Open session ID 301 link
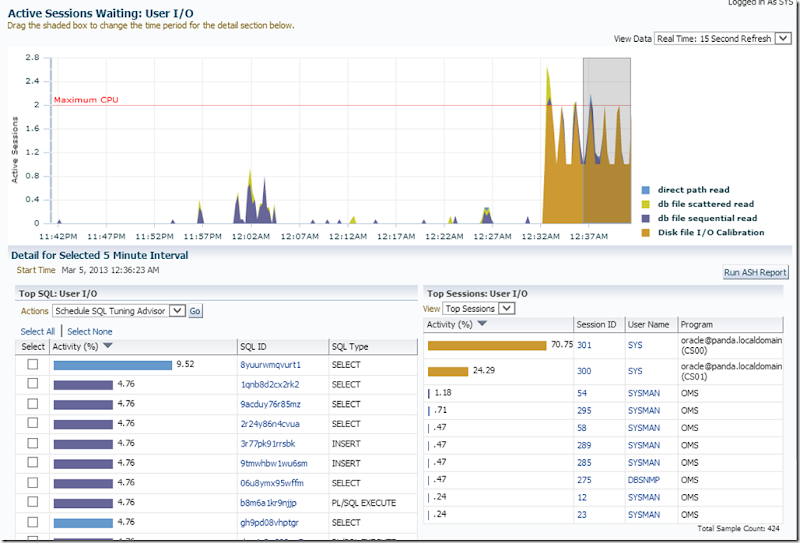 pos(584,345)
